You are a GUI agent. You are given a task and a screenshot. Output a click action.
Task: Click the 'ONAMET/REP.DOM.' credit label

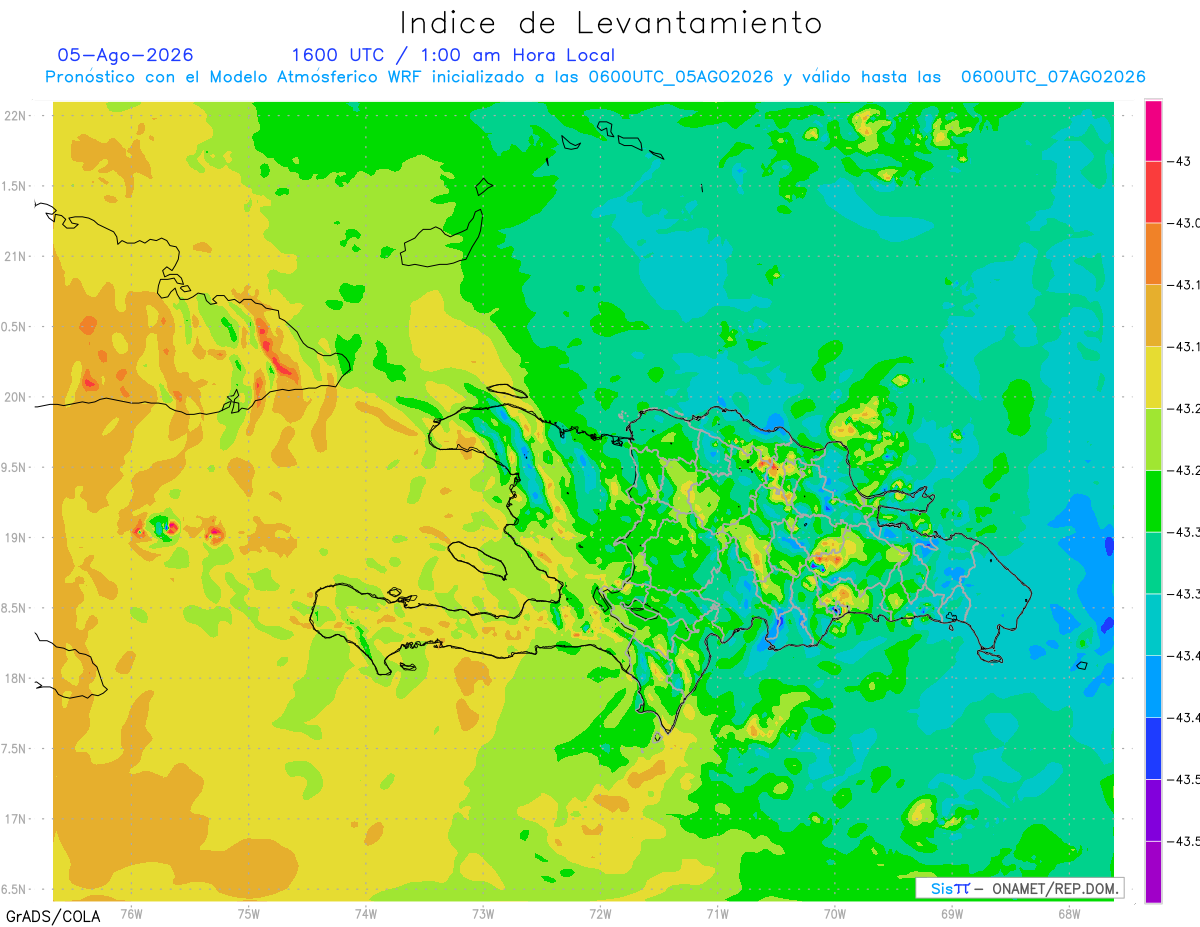[1054, 888]
